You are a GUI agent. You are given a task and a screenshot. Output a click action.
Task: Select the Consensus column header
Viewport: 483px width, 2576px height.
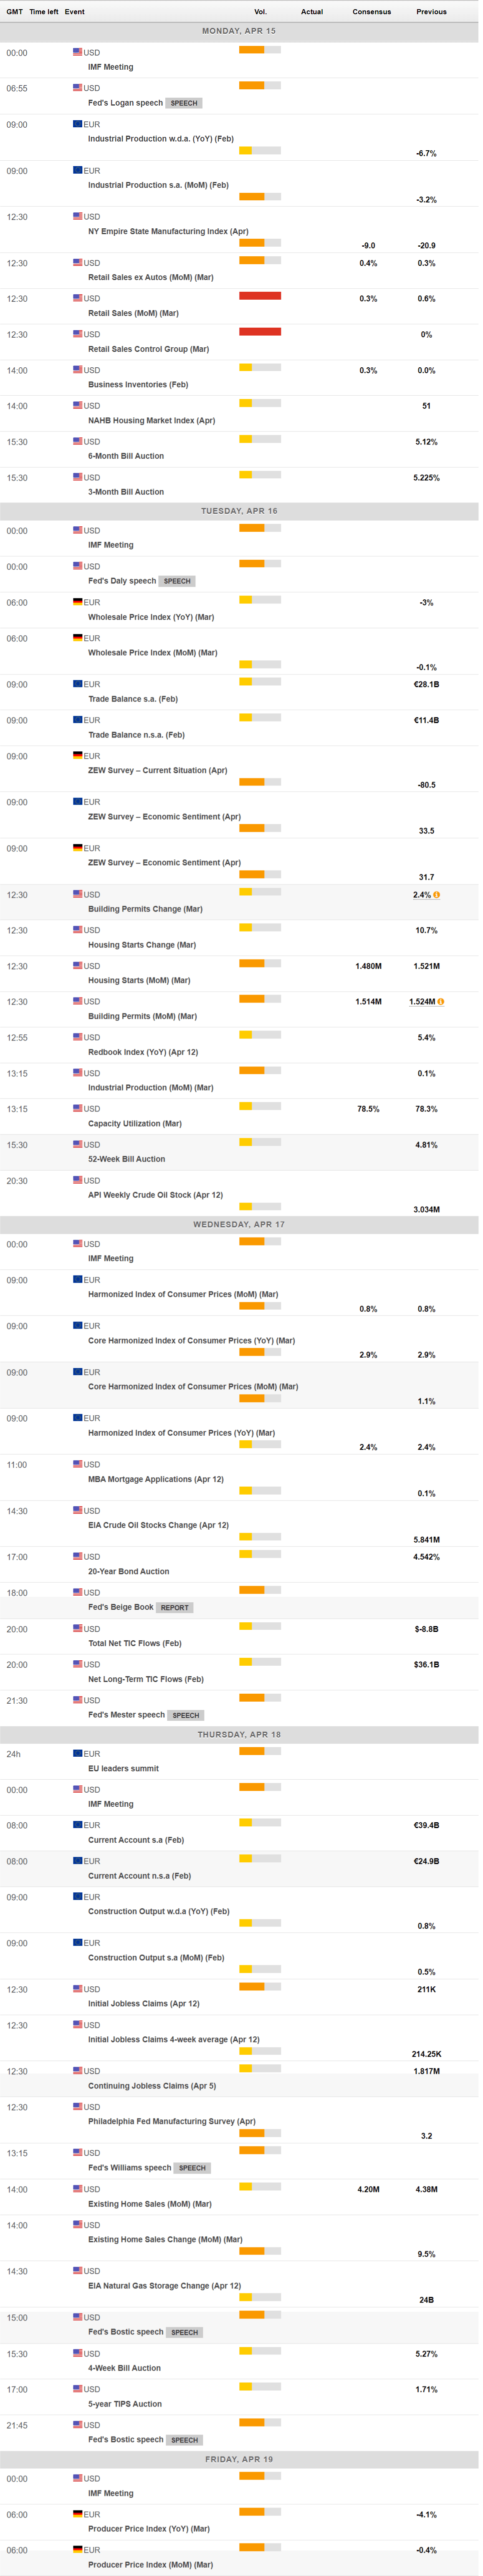pyautogui.click(x=371, y=12)
